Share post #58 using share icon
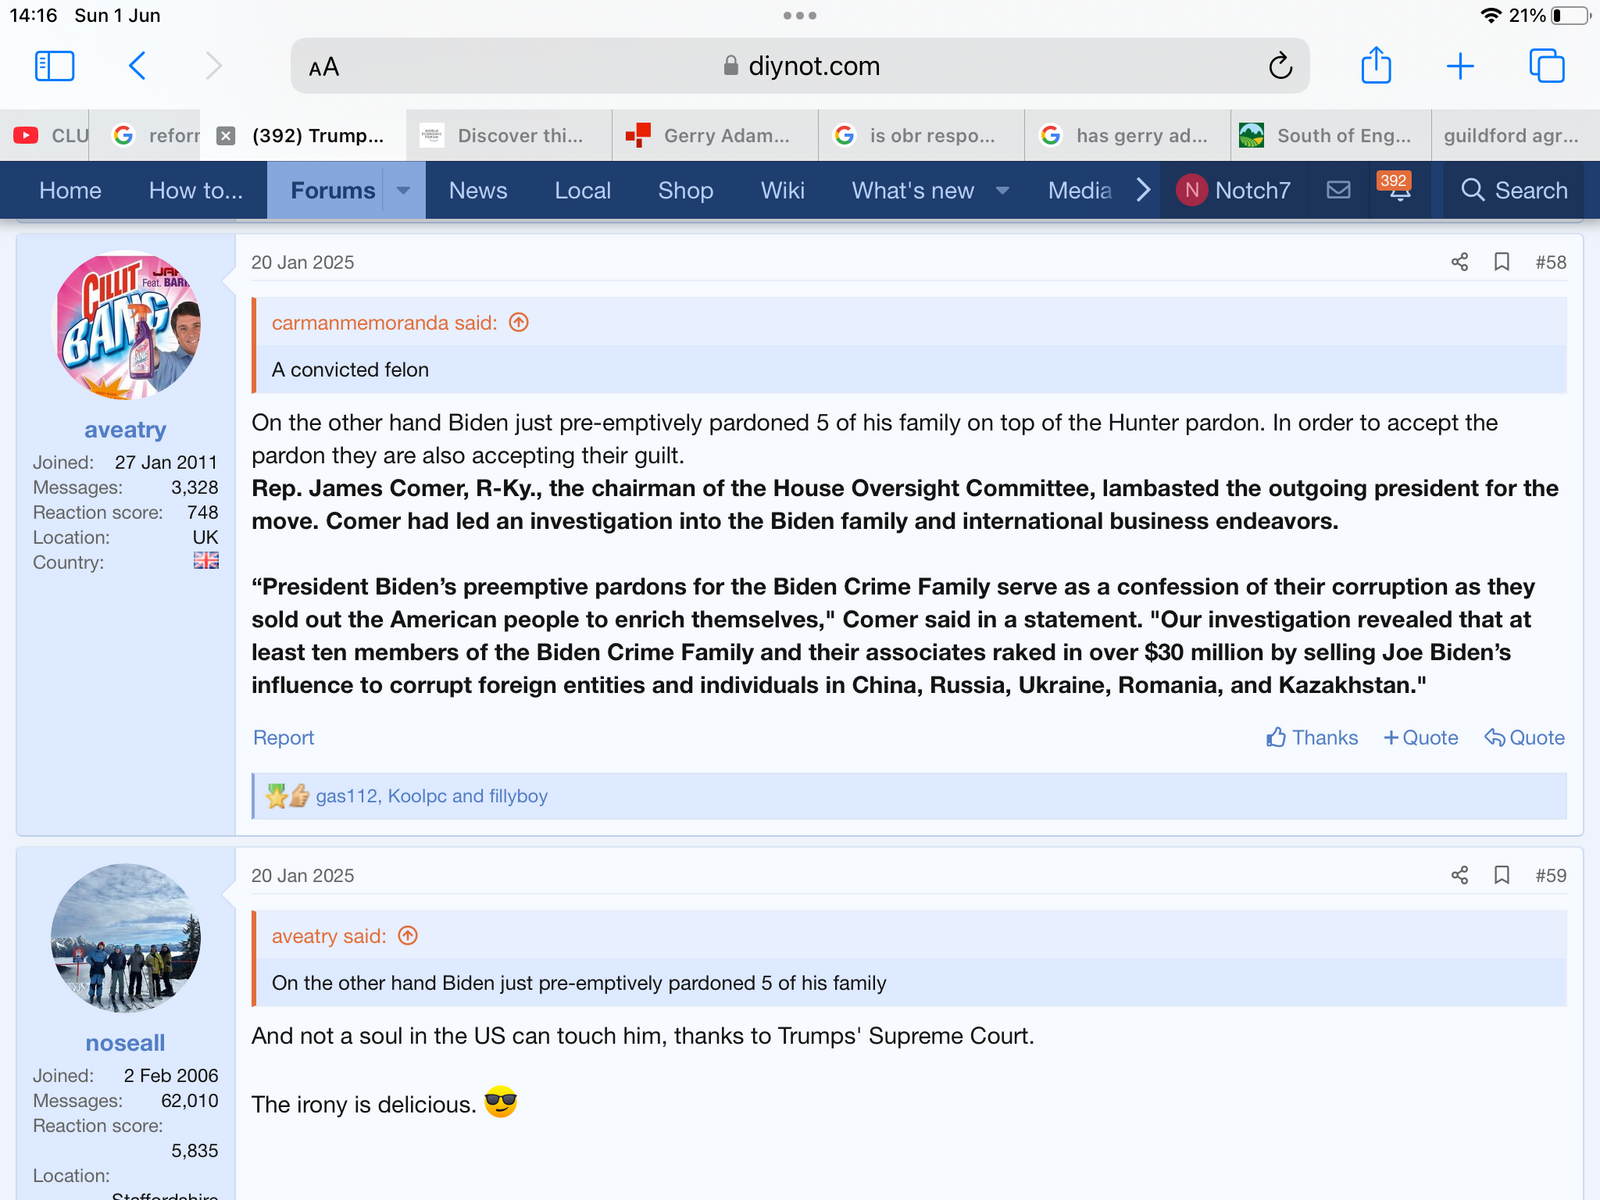1600x1200 pixels. (x=1459, y=262)
